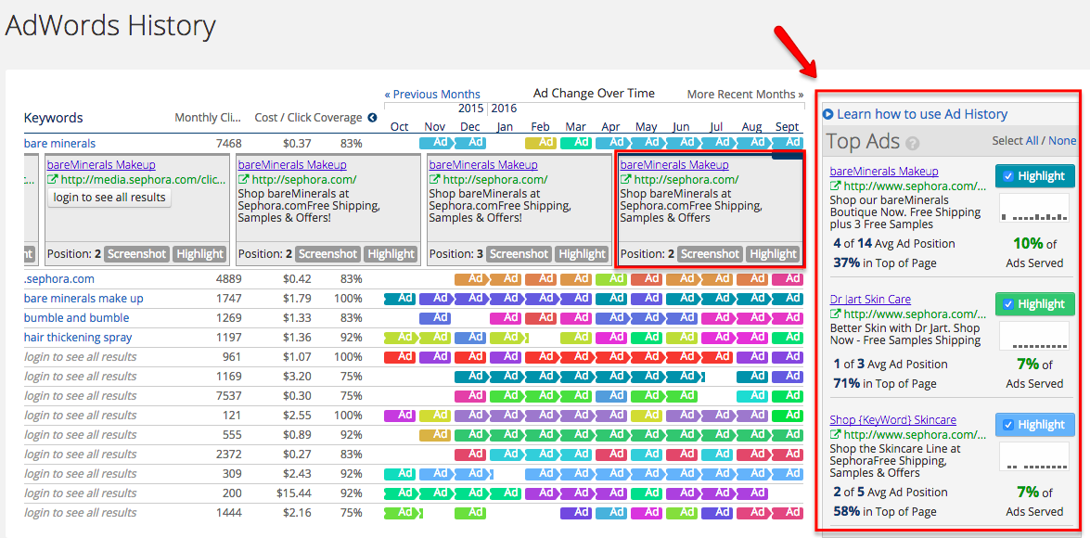Click login to see all results row with 961 clicks

pos(80,357)
